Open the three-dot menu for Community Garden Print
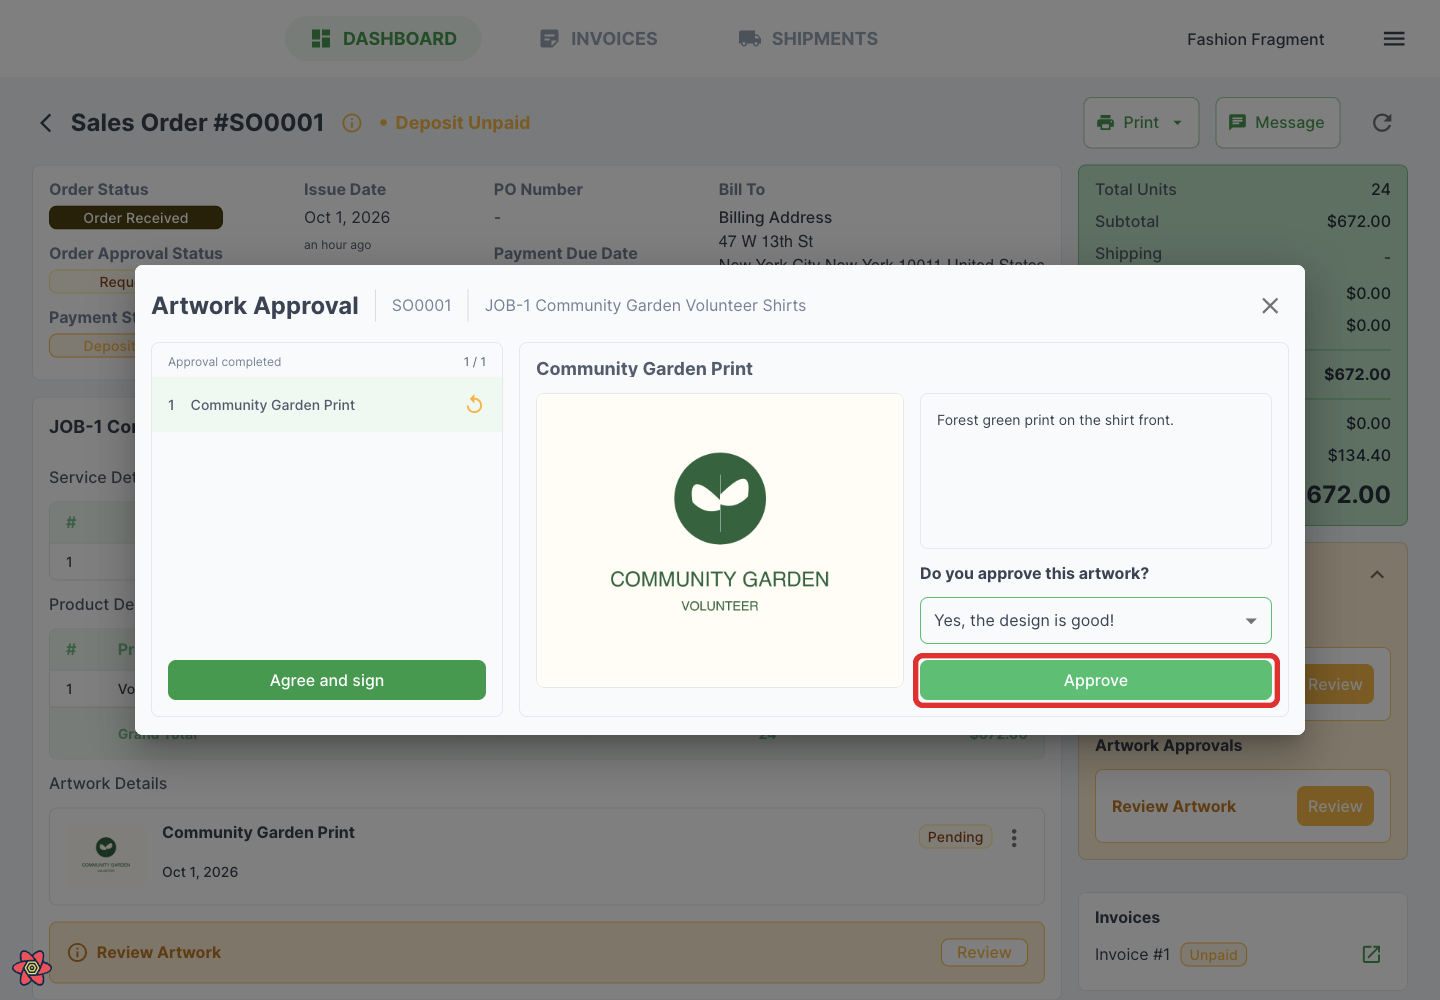 1014,838
